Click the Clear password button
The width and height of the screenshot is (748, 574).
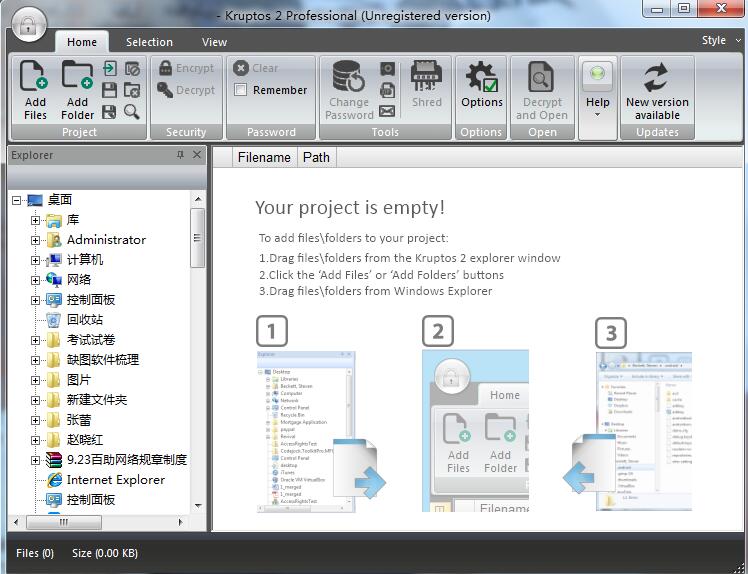click(256, 68)
